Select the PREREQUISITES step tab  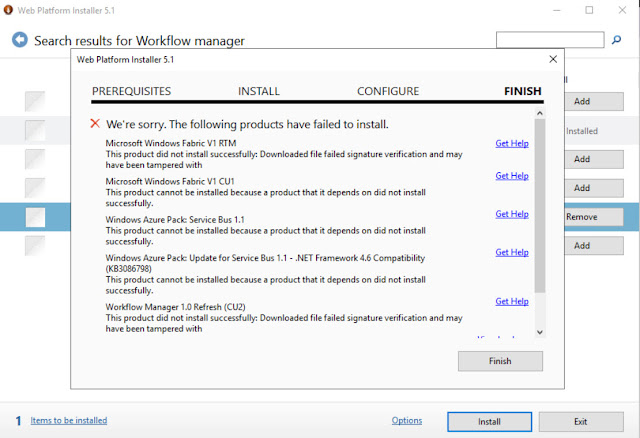coord(131,91)
